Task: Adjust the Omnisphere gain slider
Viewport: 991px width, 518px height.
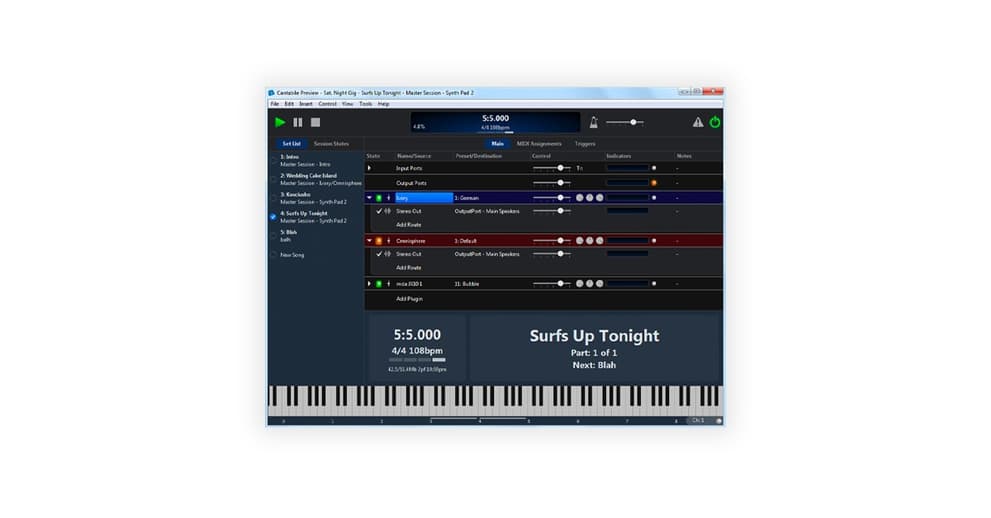Action: 552,241
